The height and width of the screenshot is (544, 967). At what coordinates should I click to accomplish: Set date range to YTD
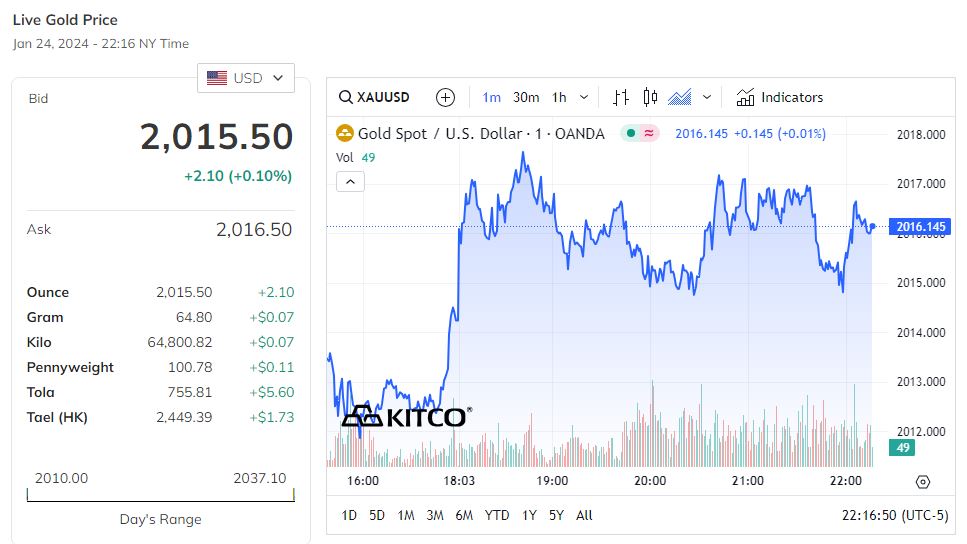point(497,515)
